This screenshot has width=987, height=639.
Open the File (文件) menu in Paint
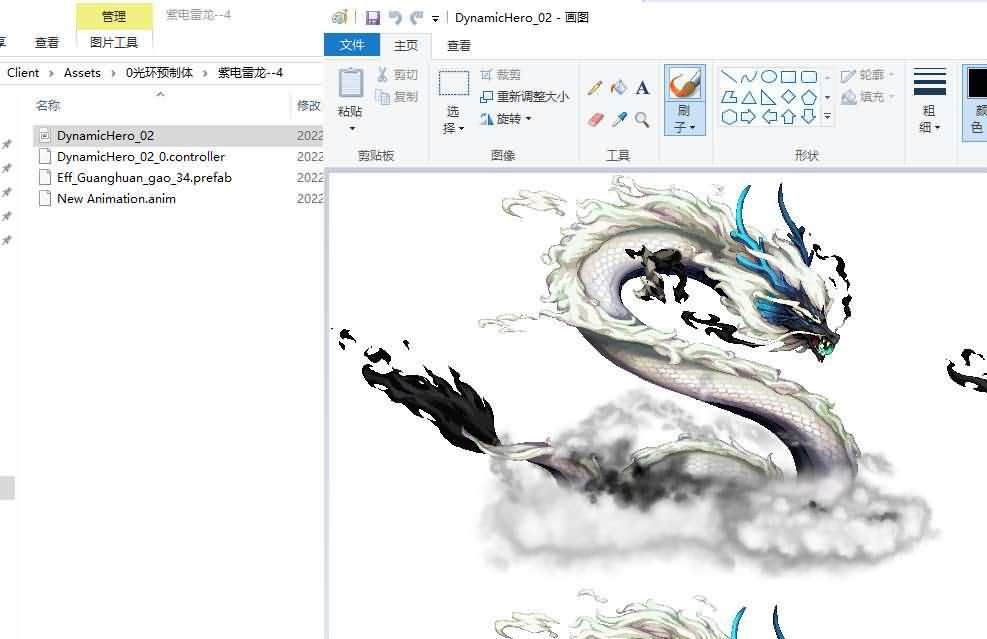(x=352, y=45)
